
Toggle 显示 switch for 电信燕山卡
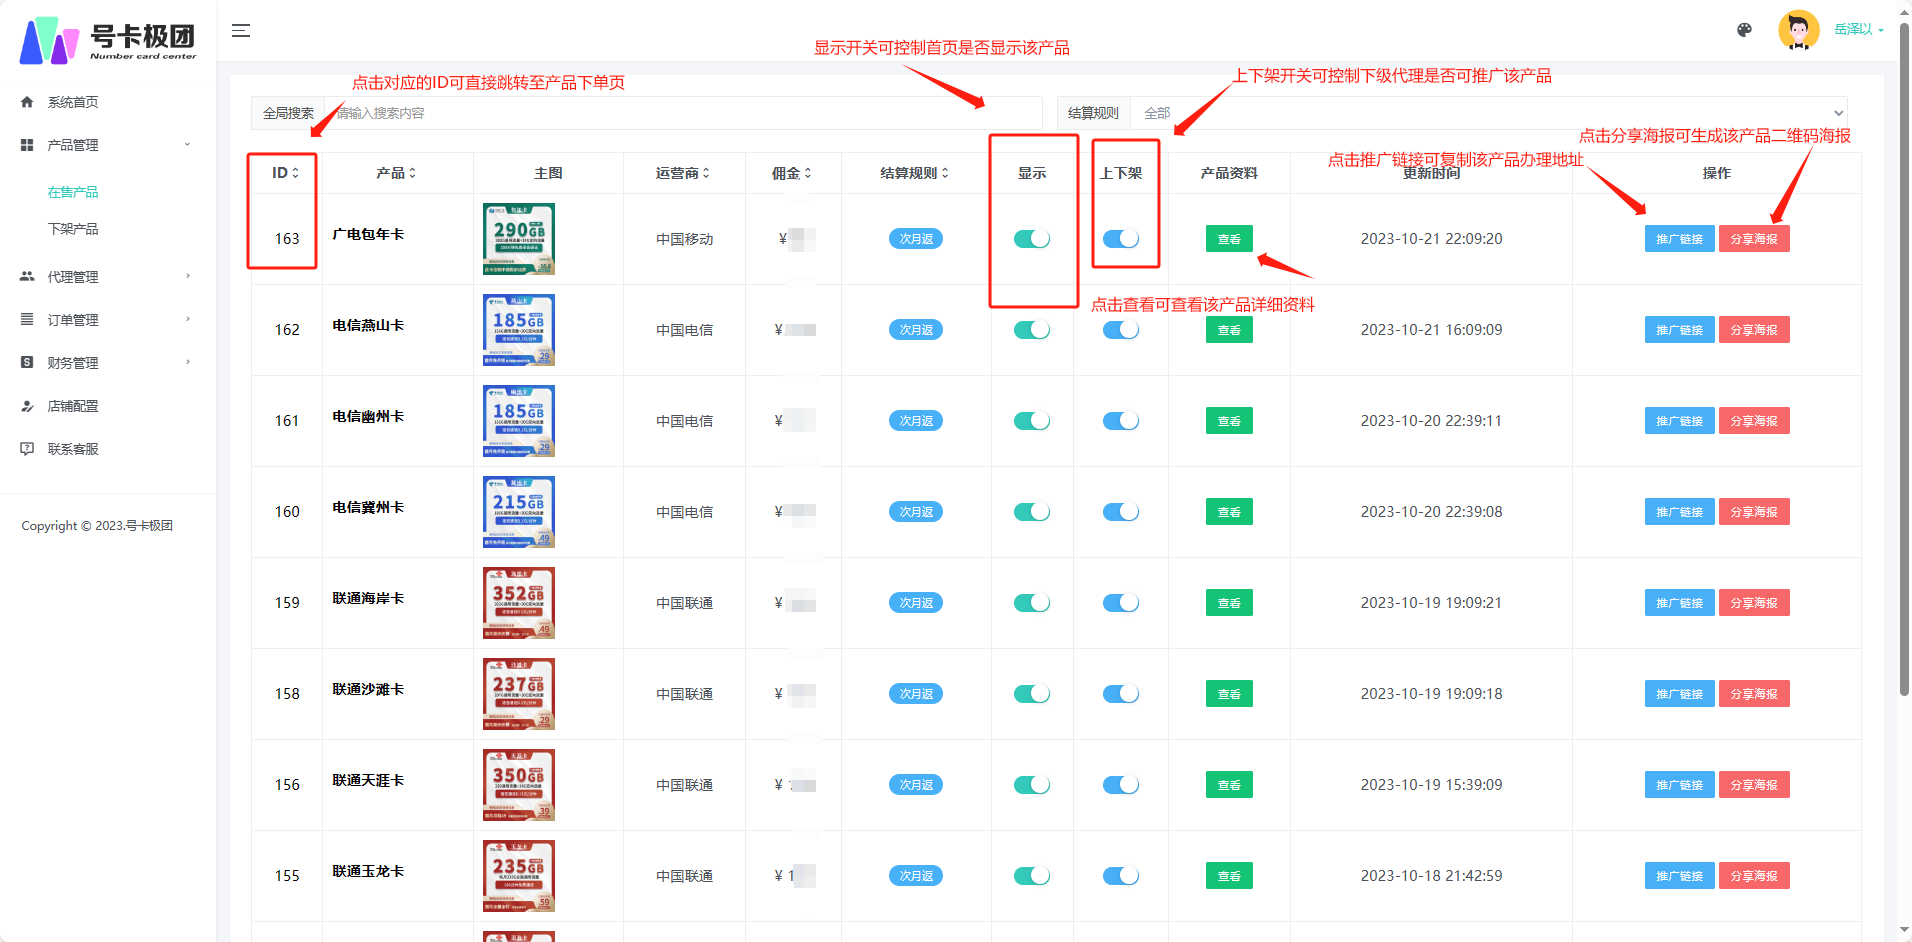pyautogui.click(x=1032, y=330)
